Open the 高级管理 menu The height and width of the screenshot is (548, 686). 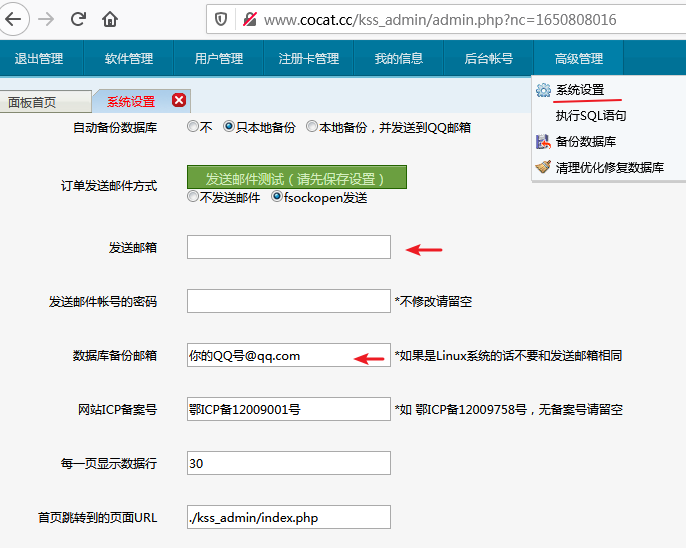(579, 58)
